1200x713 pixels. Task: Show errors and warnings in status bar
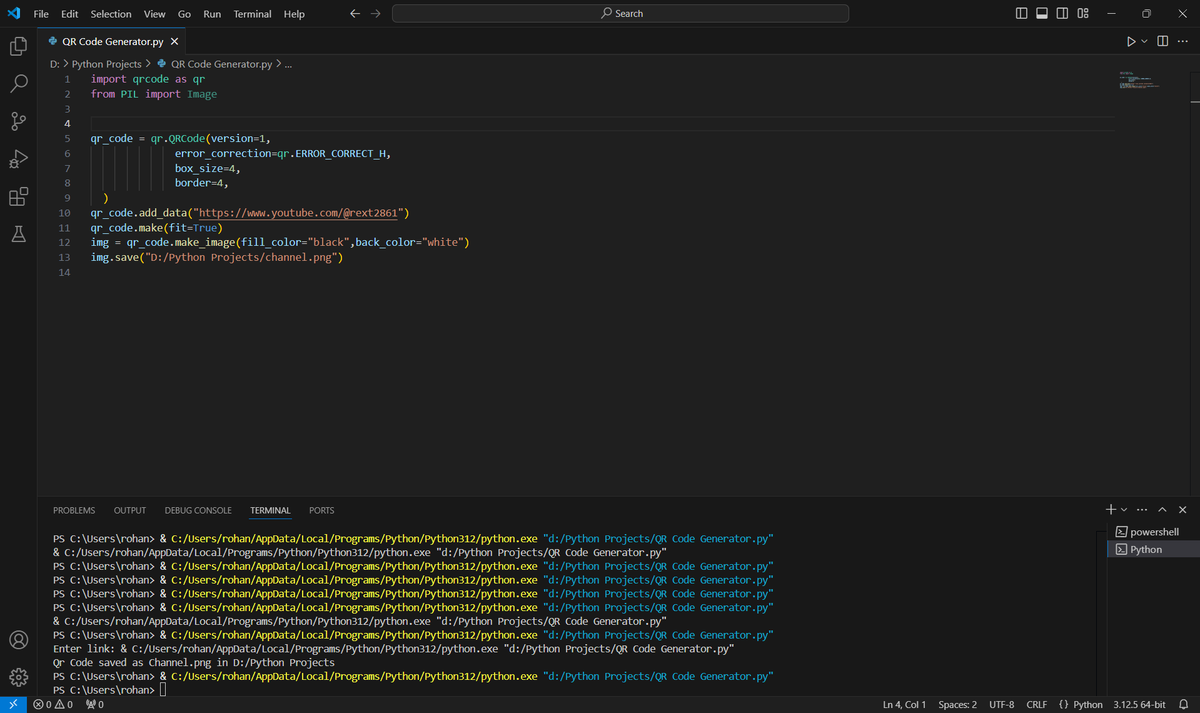point(52,705)
